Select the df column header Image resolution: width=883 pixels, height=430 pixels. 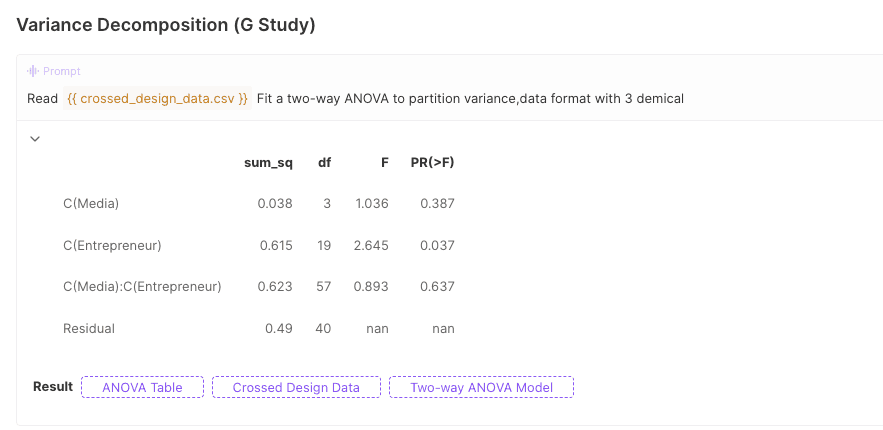(x=324, y=163)
